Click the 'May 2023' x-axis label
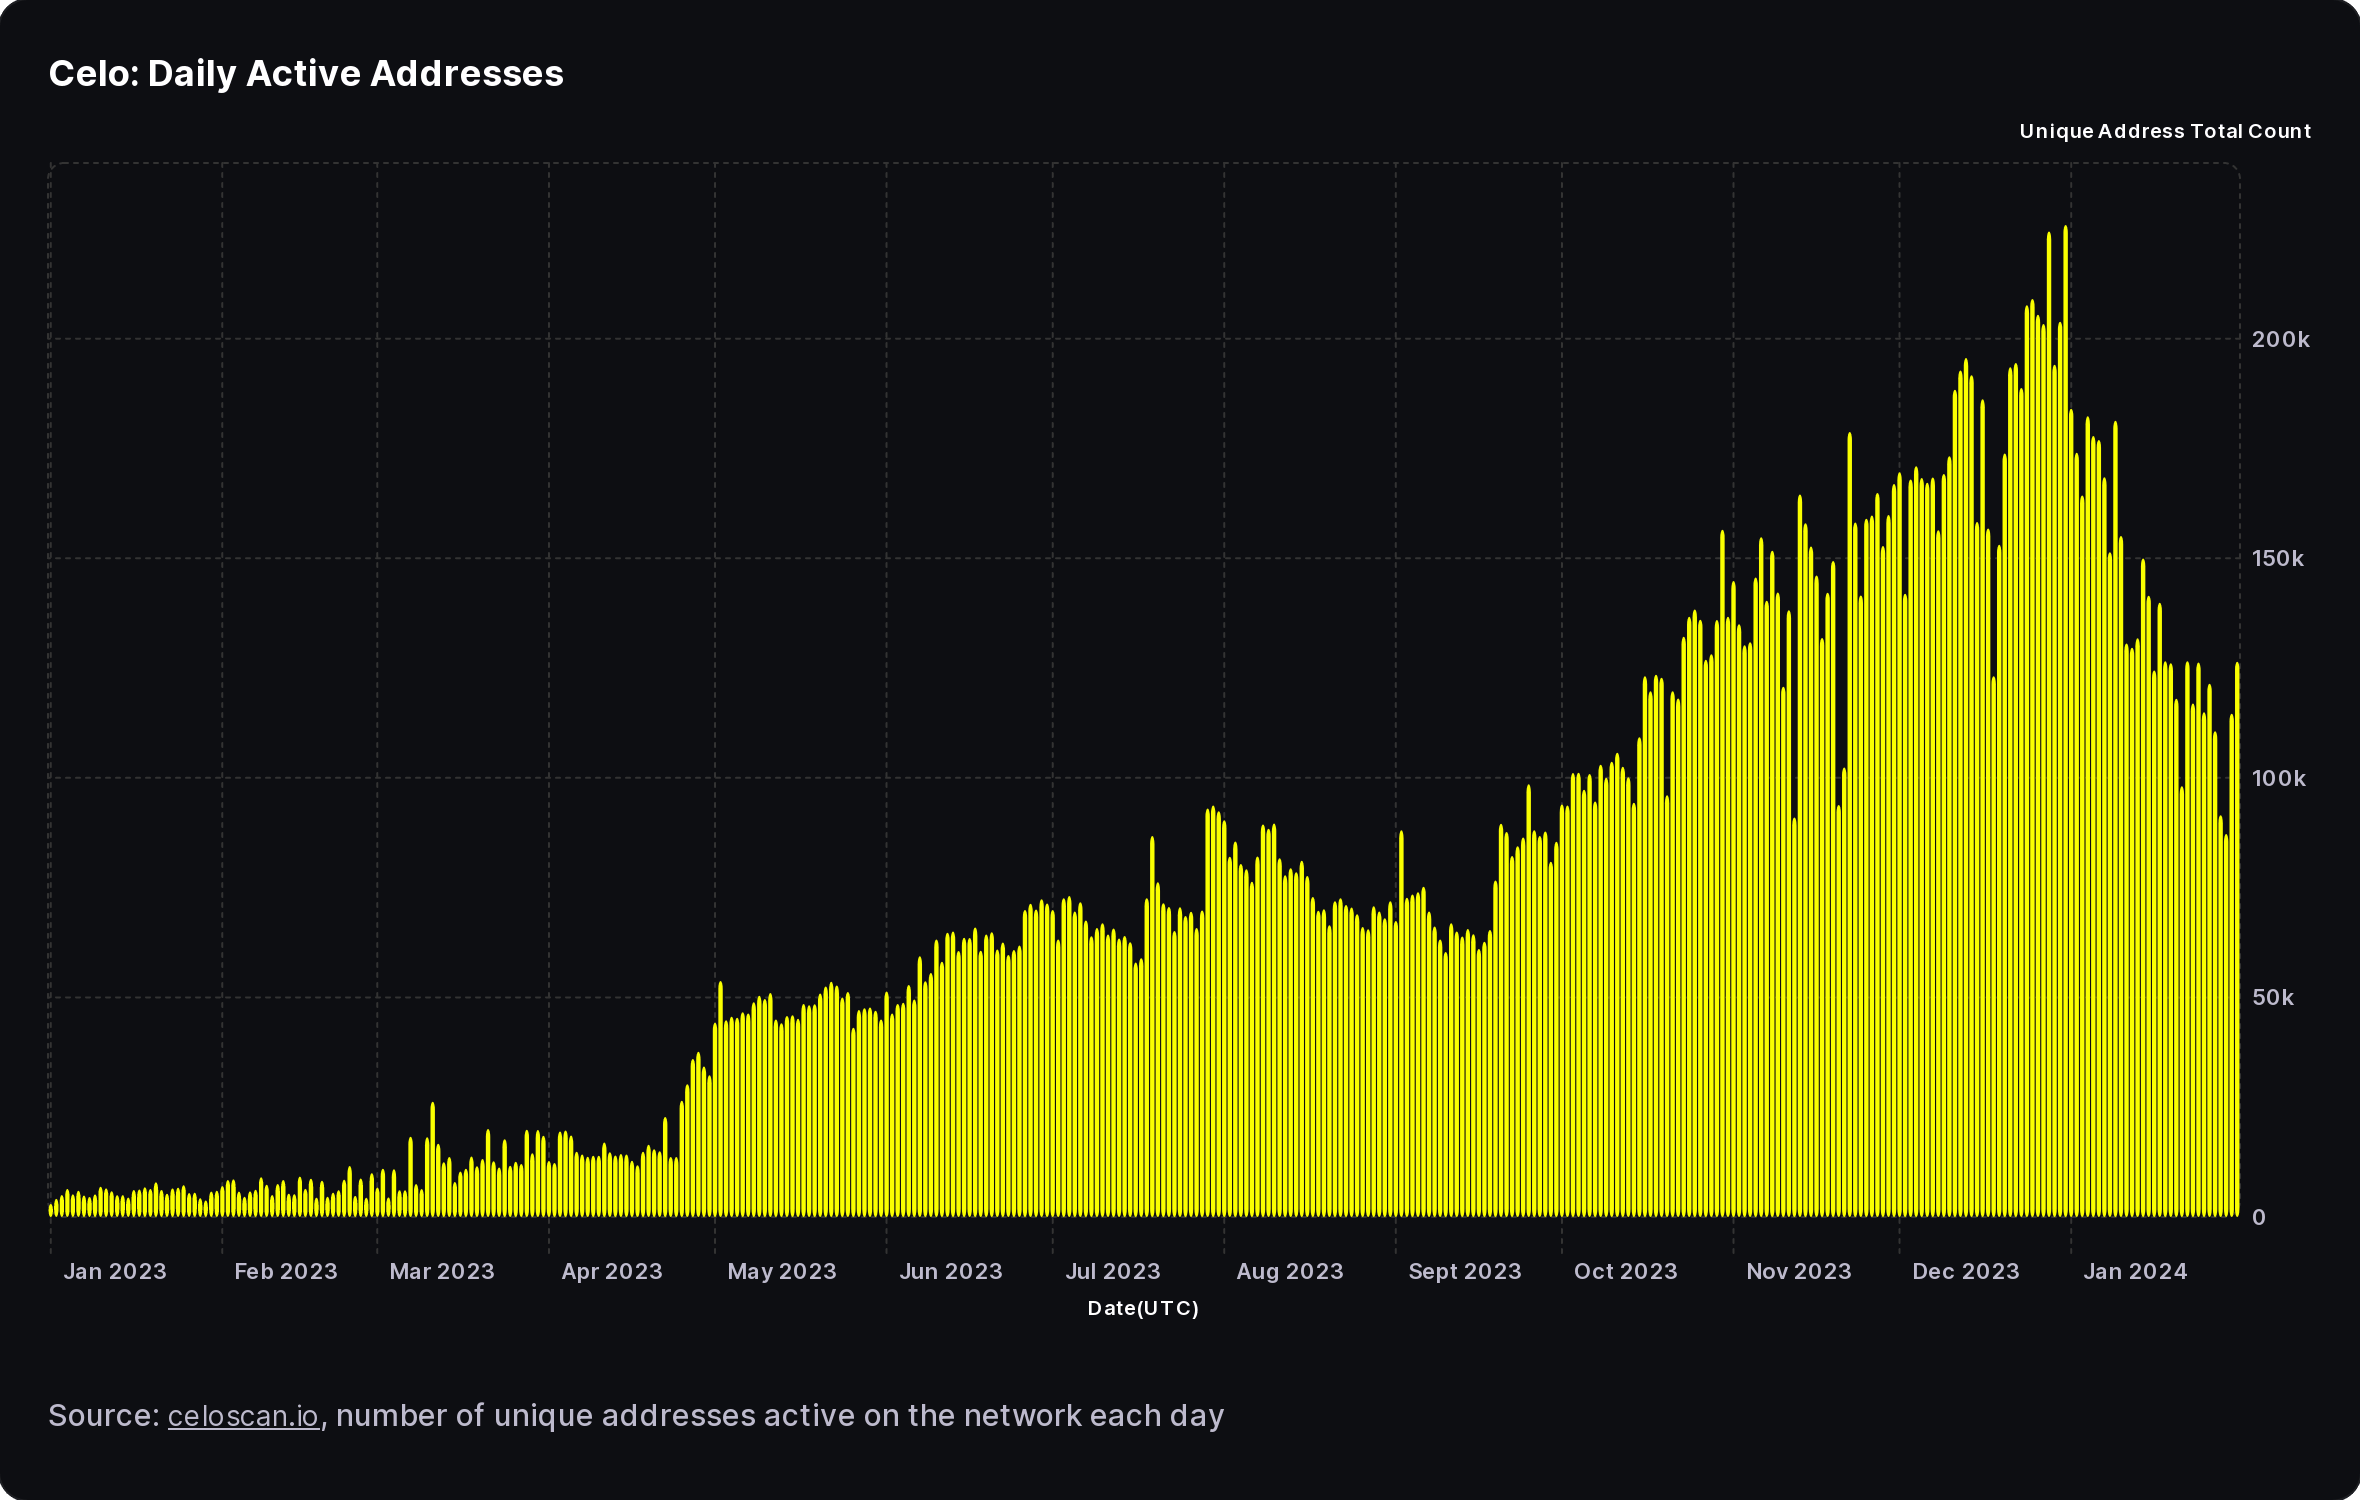Screen dimensions: 2360x1500 782,1271
